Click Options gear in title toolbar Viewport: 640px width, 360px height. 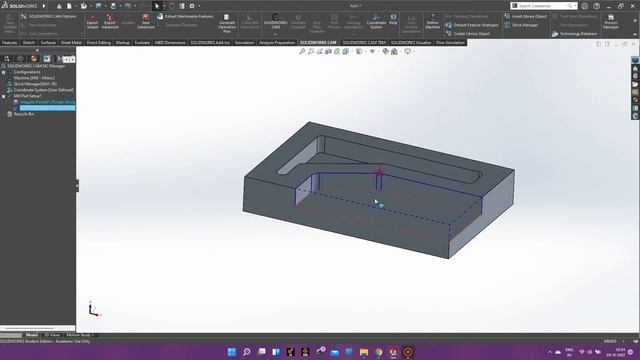[192, 6]
